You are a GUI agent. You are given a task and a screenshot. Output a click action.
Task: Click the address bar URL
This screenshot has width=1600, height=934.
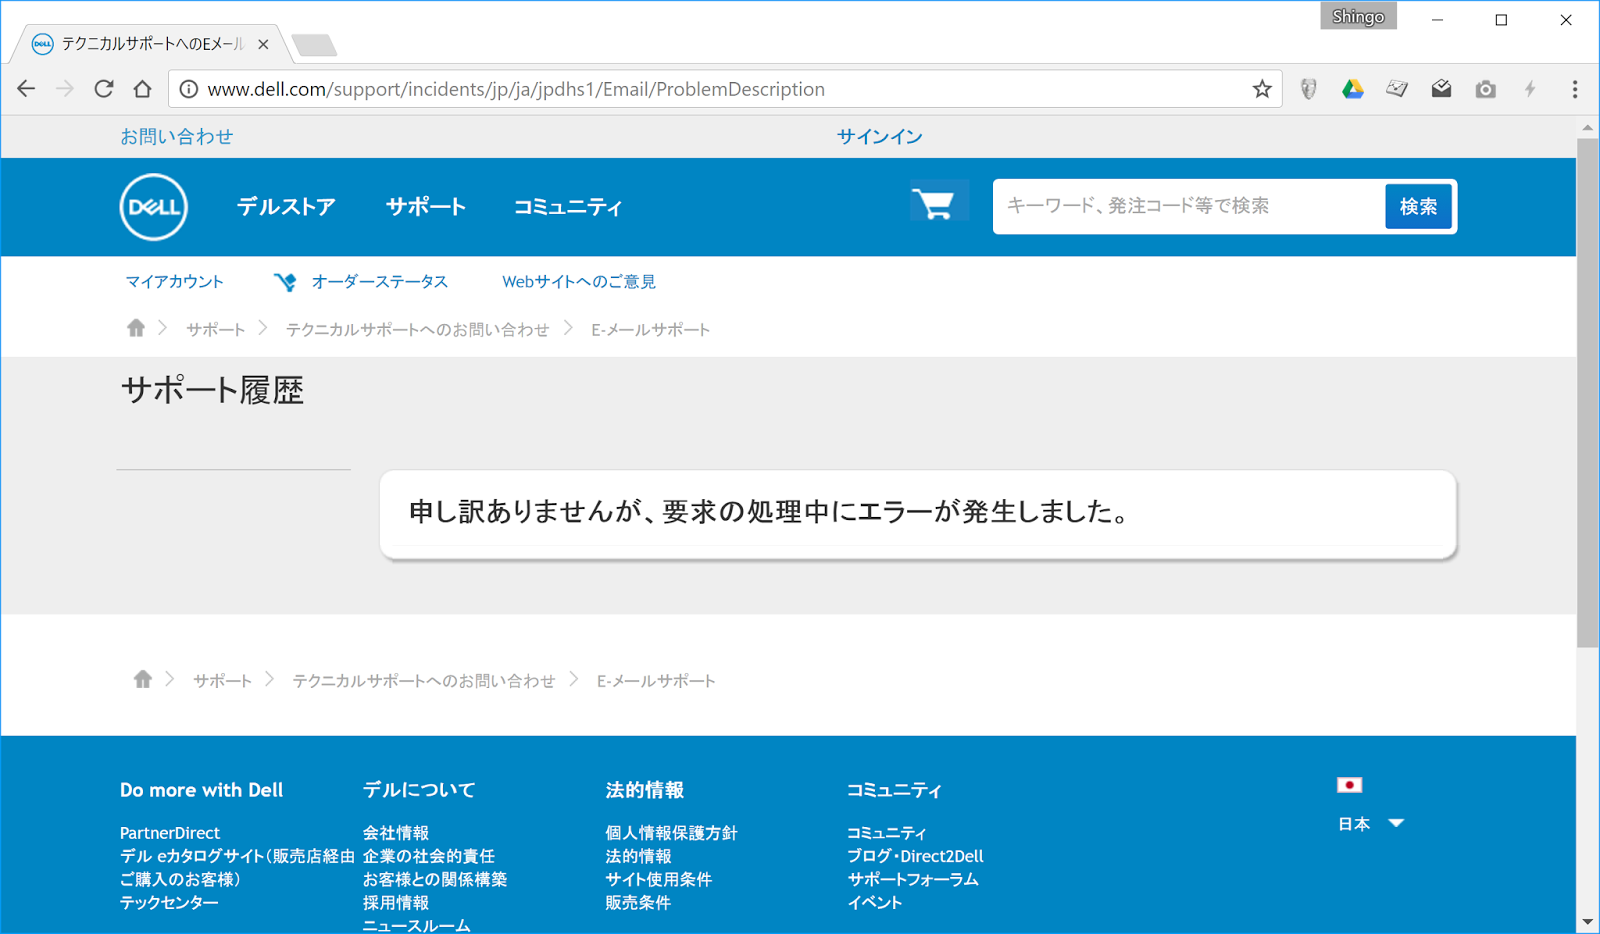[516, 89]
